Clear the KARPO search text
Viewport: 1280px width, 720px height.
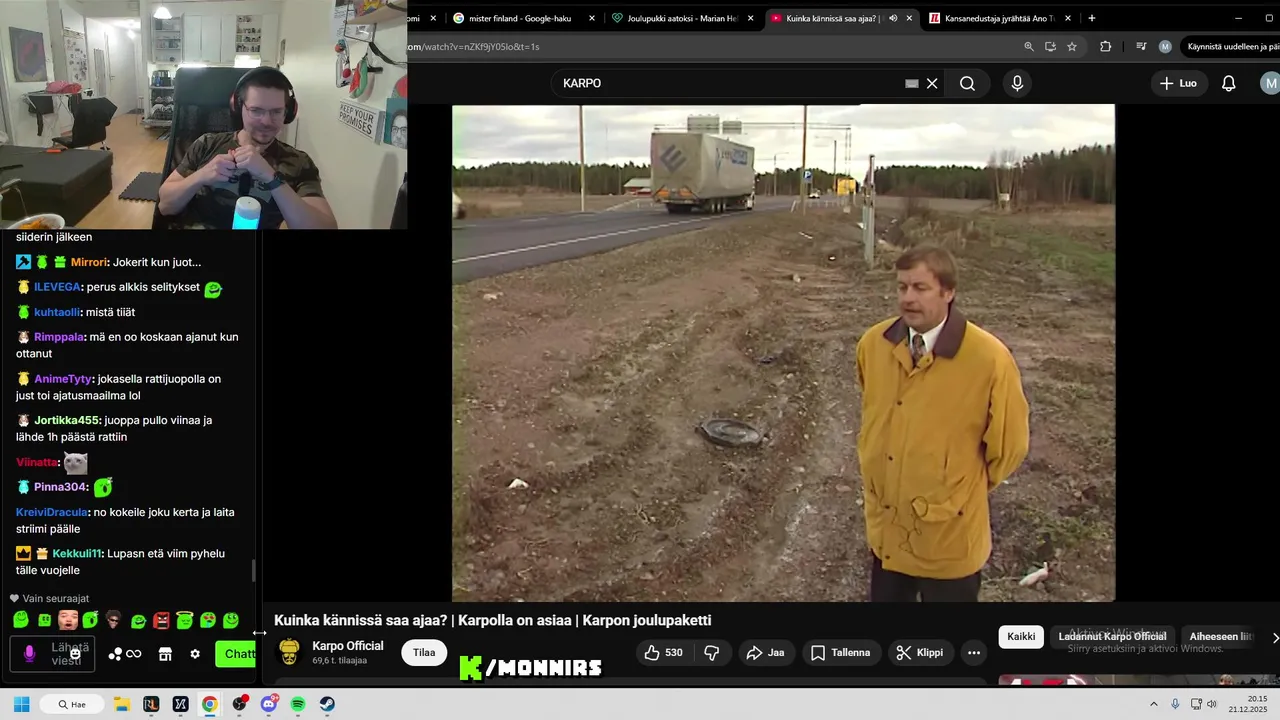pos(932,83)
